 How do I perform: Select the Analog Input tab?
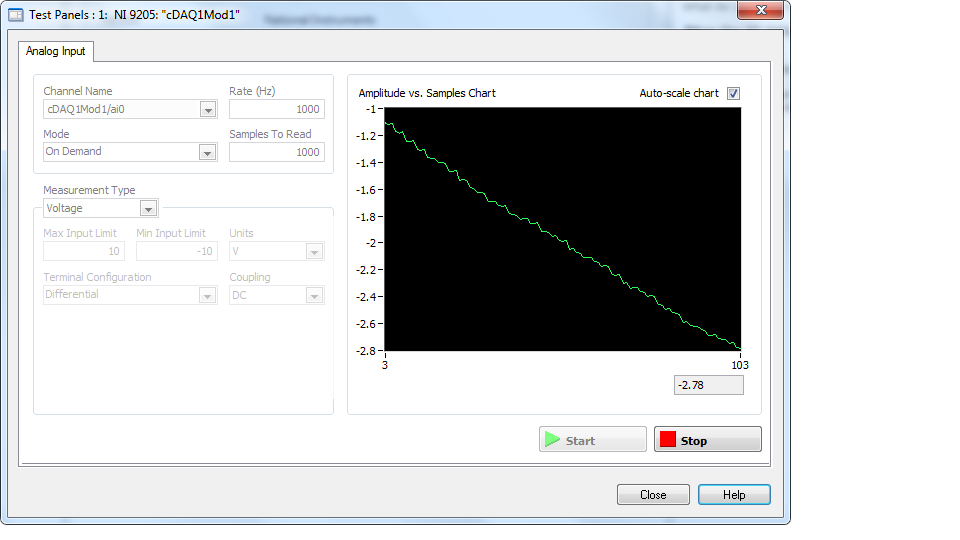[56, 51]
